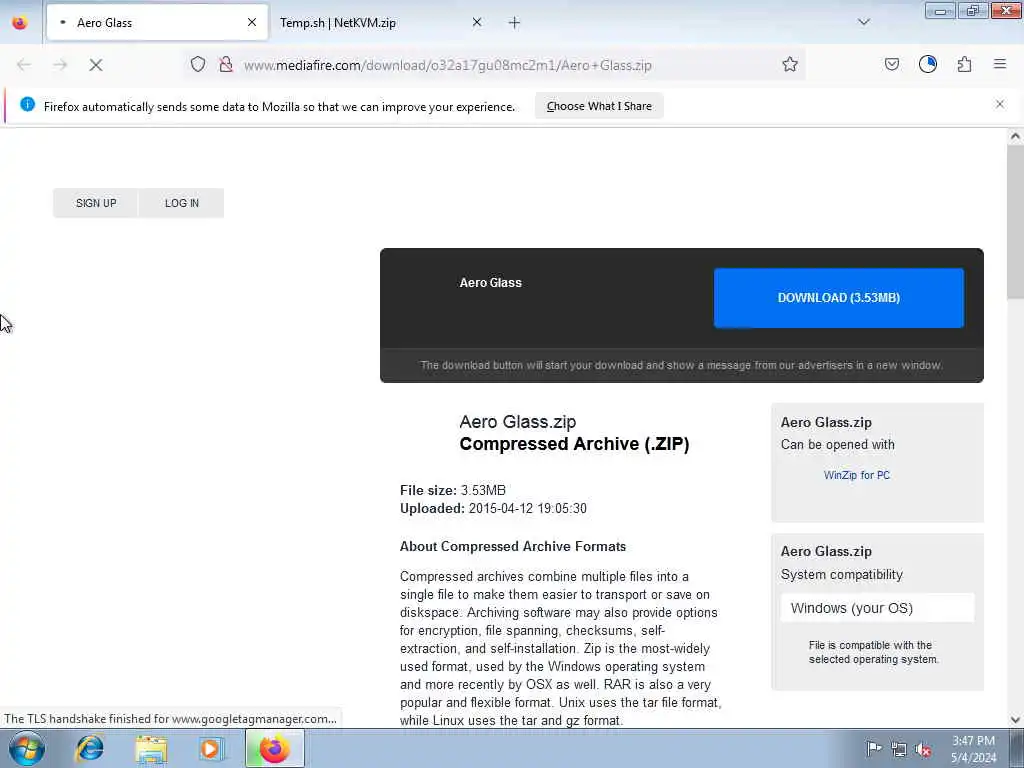Click the DOWNLOAD (3.53MB) button

[839, 298]
